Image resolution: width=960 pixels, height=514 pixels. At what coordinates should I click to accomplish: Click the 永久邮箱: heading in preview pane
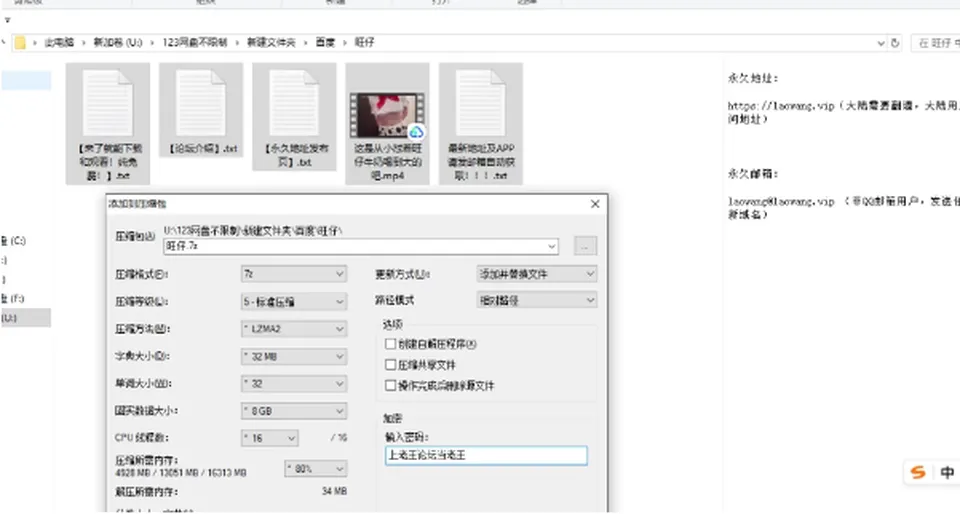coord(752,174)
